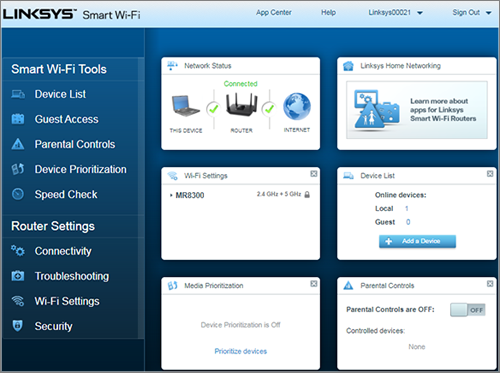Click the Device List widget header icon
Image resolution: width=500 pixels, height=373 pixels.
(348, 176)
